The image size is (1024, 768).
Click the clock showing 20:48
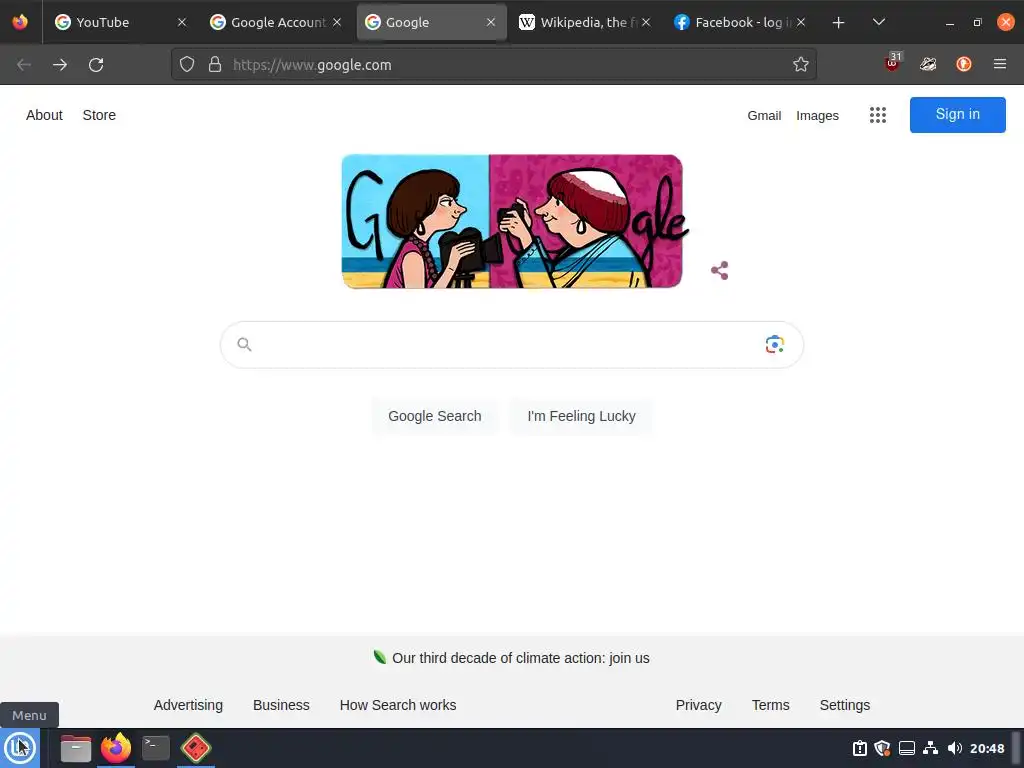987,748
